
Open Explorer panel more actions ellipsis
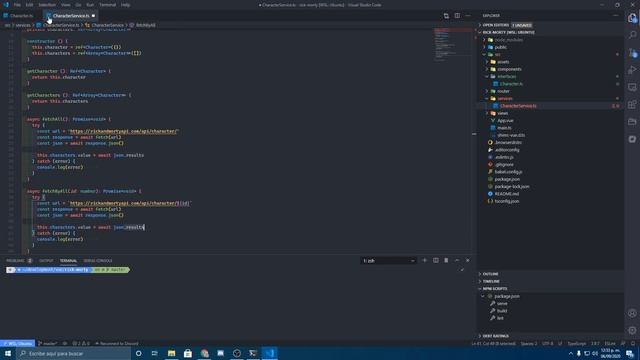(x=616, y=16)
